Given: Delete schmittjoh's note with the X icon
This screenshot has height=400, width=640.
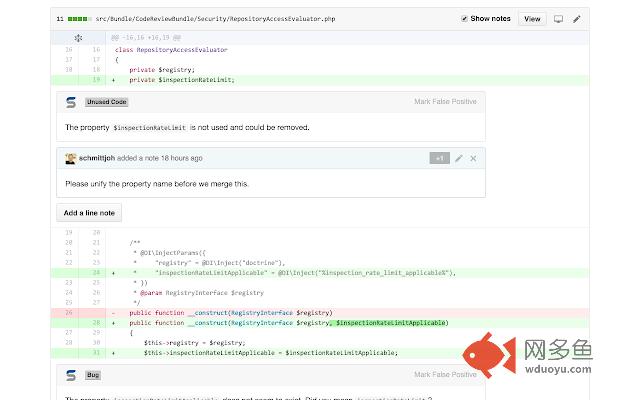Looking at the screenshot, I should 473,158.
